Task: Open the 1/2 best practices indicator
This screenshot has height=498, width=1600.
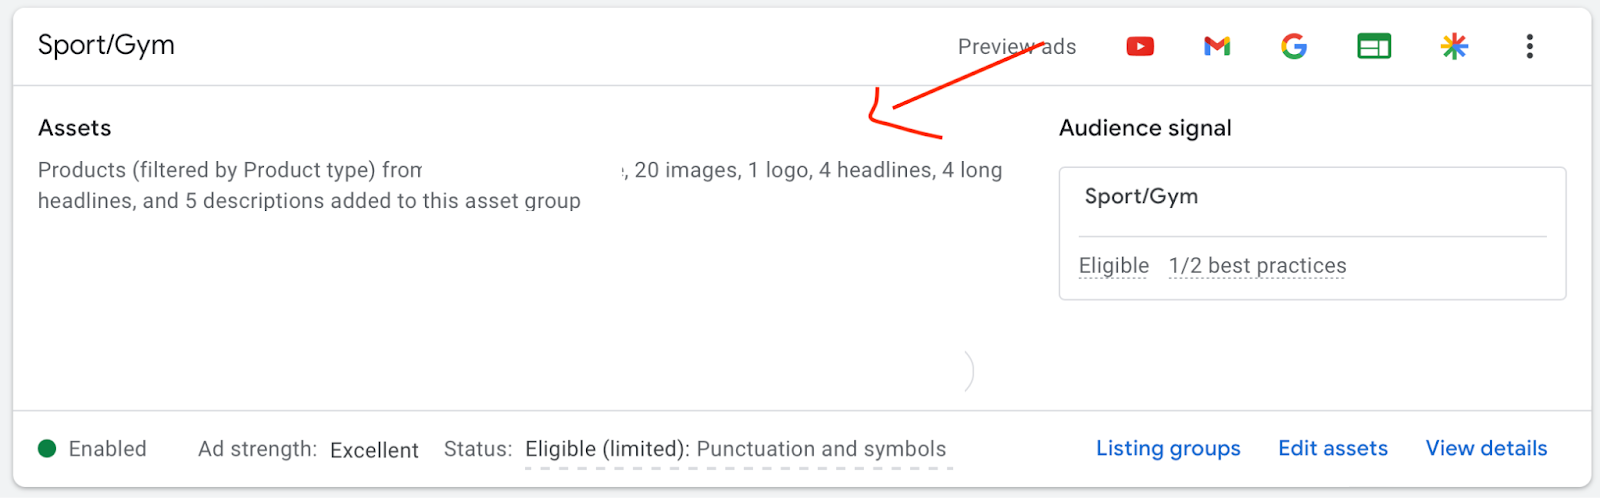Action: pos(1257,266)
